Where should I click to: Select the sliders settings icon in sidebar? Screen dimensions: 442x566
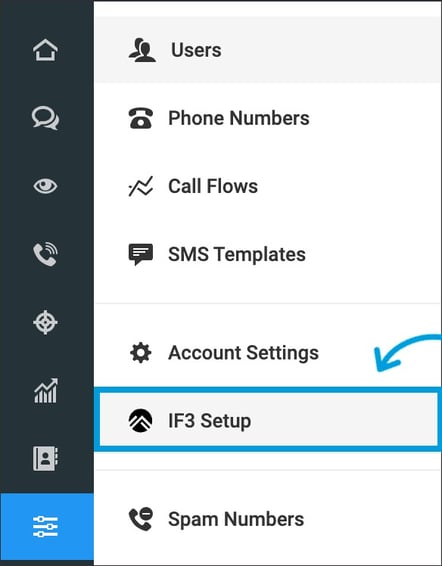(x=45, y=526)
